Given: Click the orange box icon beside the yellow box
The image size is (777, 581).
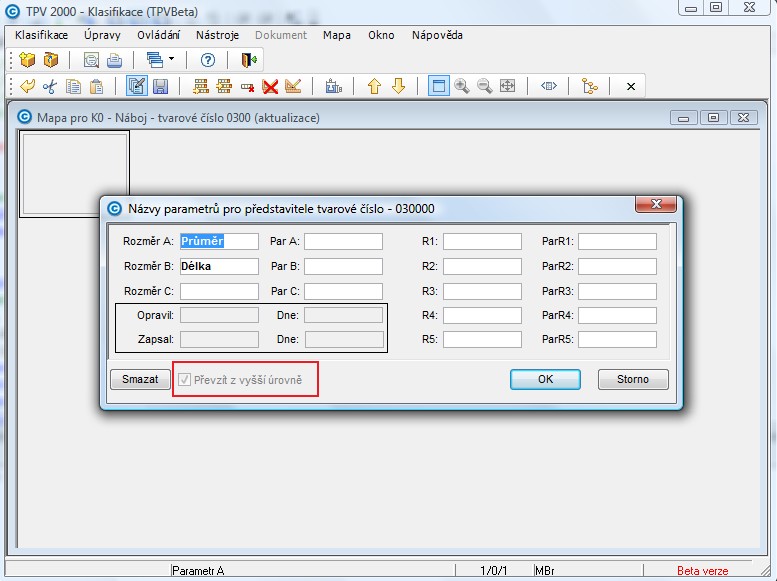Looking at the screenshot, I should click(x=51, y=60).
